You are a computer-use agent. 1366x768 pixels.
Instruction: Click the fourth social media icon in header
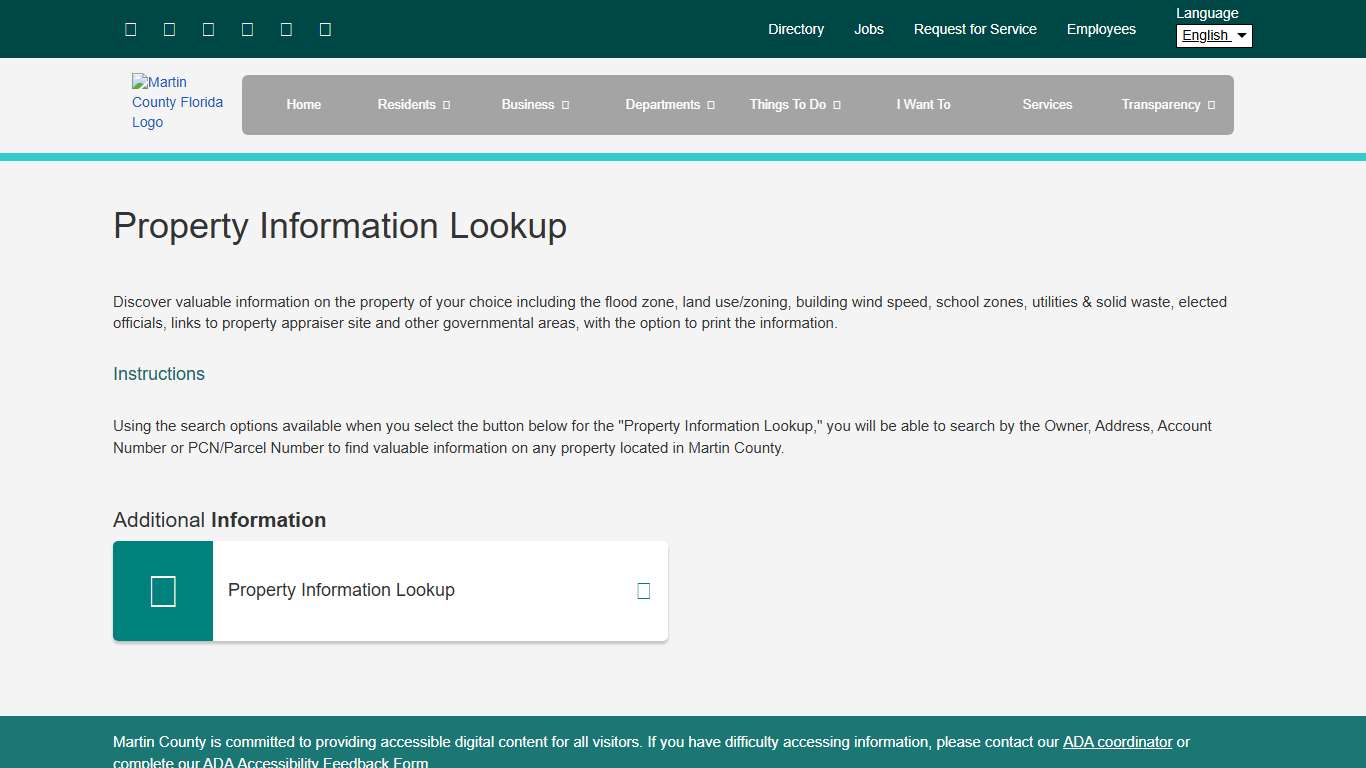pyautogui.click(x=247, y=29)
